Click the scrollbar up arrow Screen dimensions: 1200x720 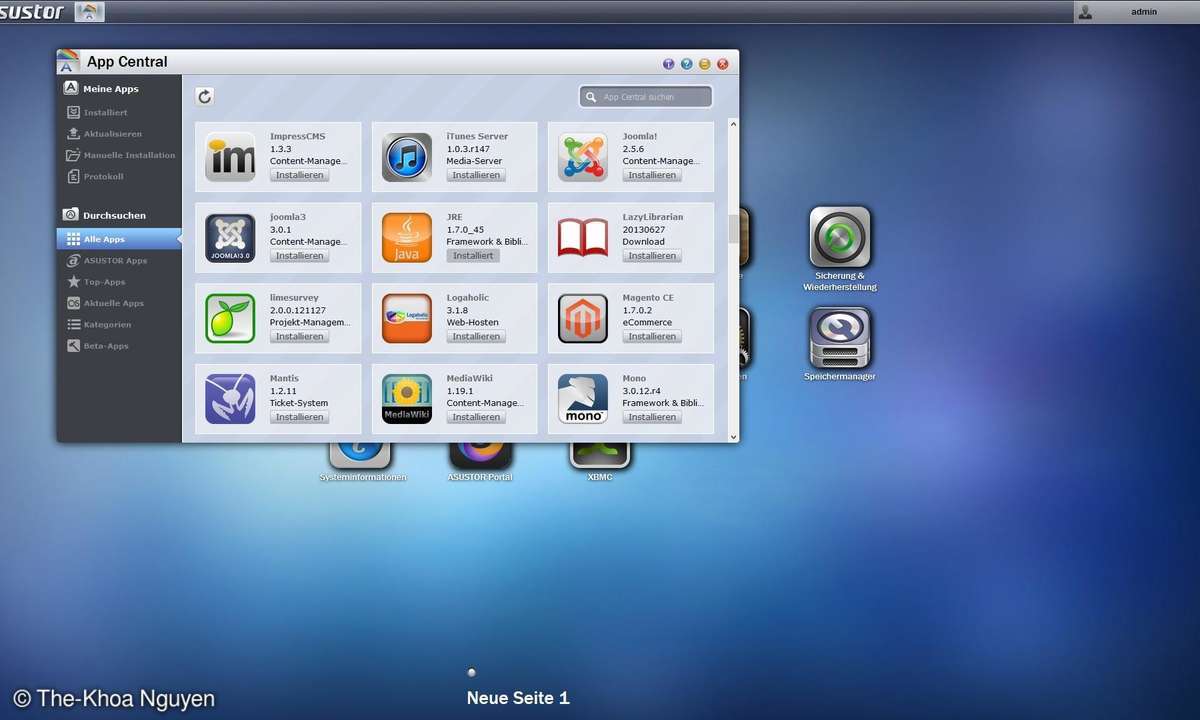pyautogui.click(x=733, y=124)
